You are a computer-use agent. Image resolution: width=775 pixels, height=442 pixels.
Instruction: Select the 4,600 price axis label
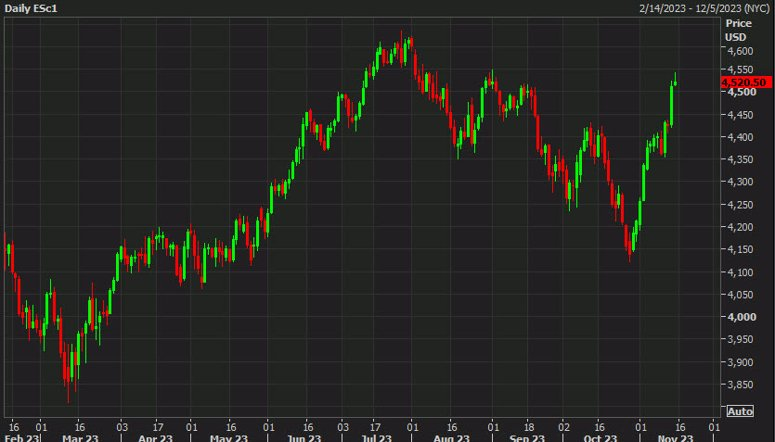[x=740, y=51]
